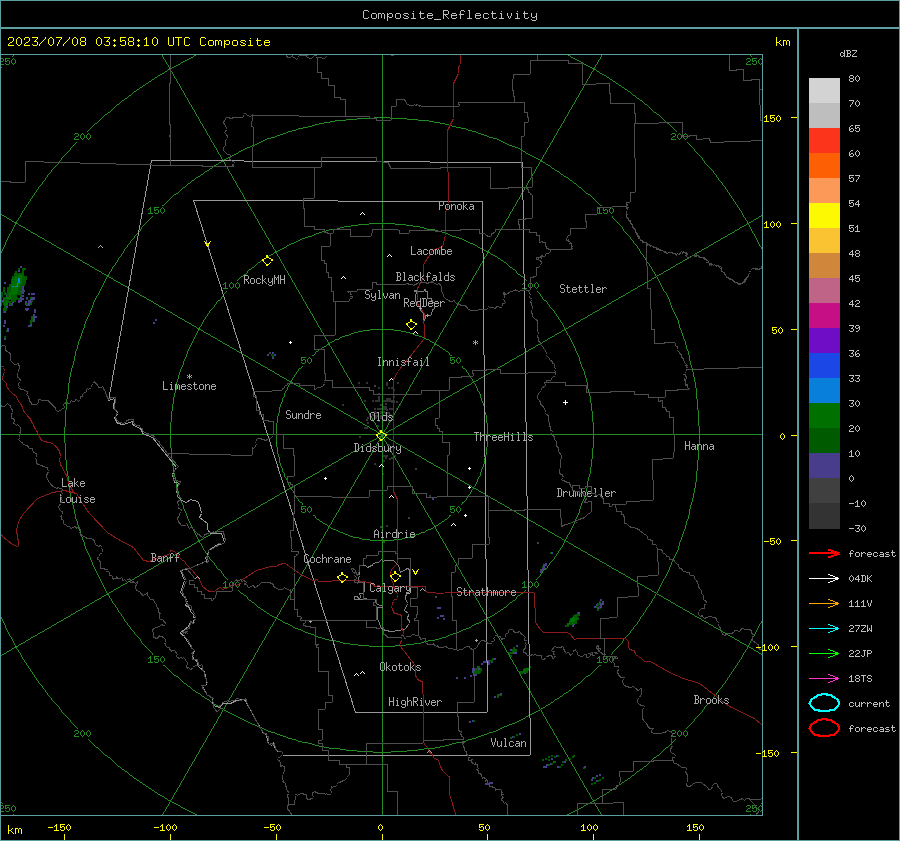
Task: Click the Stettler label
Action: click(x=583, y=289)
